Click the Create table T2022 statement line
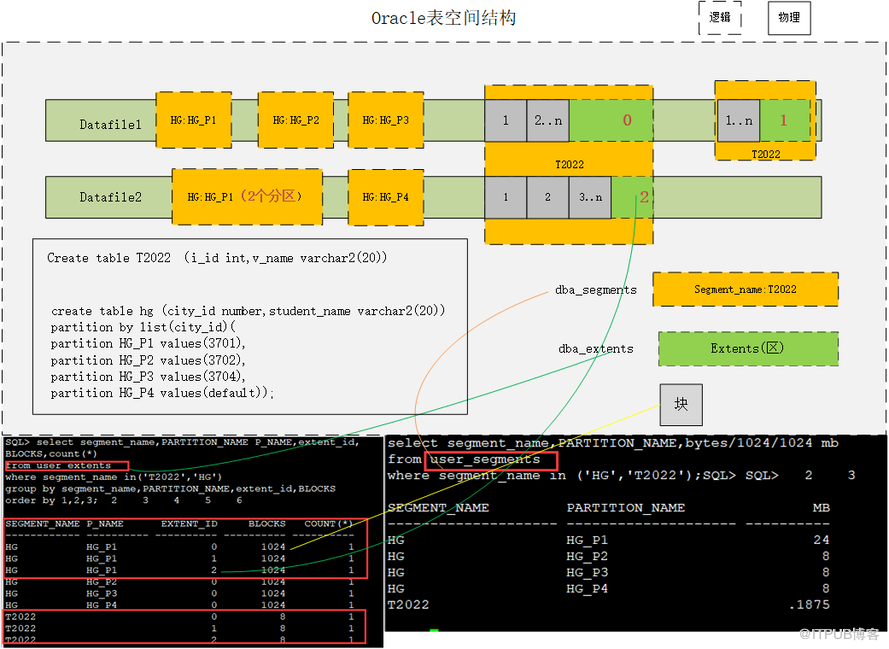Screen dimensions: 889x649 click(217, 258)
